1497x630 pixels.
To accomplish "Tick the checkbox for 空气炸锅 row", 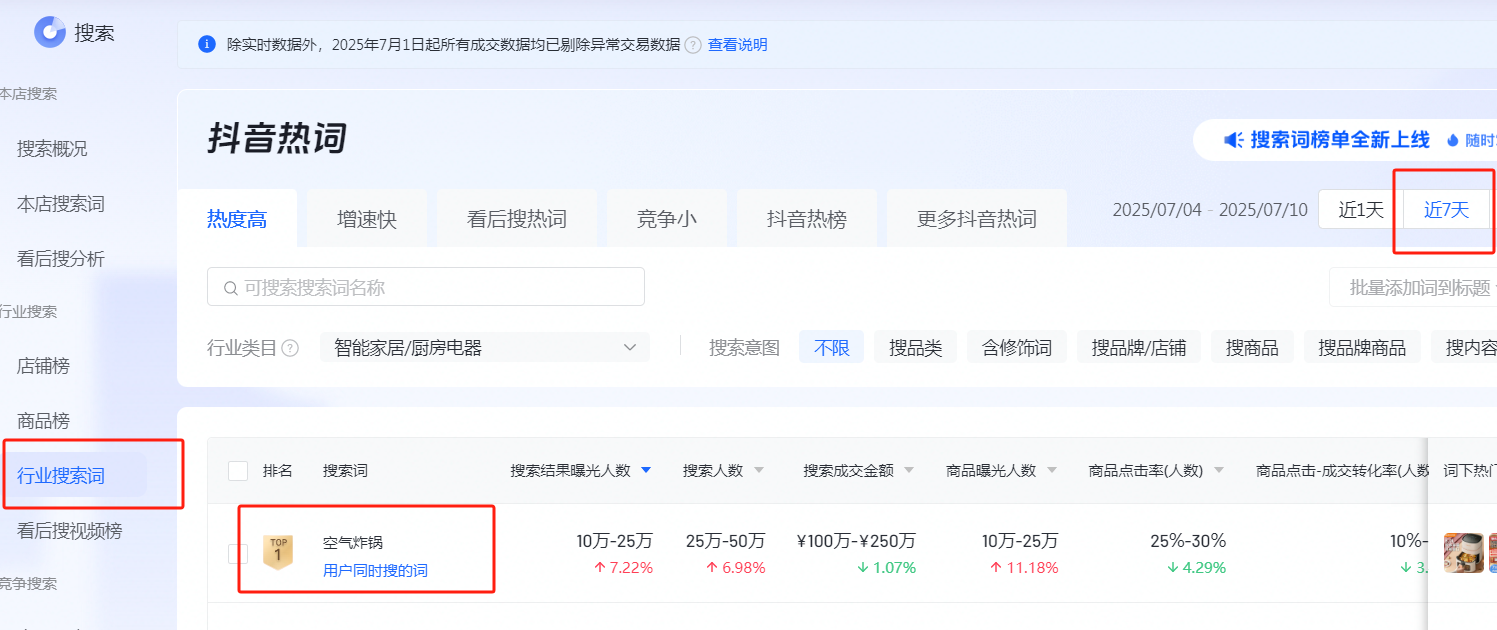I will [x=238, y=553].
